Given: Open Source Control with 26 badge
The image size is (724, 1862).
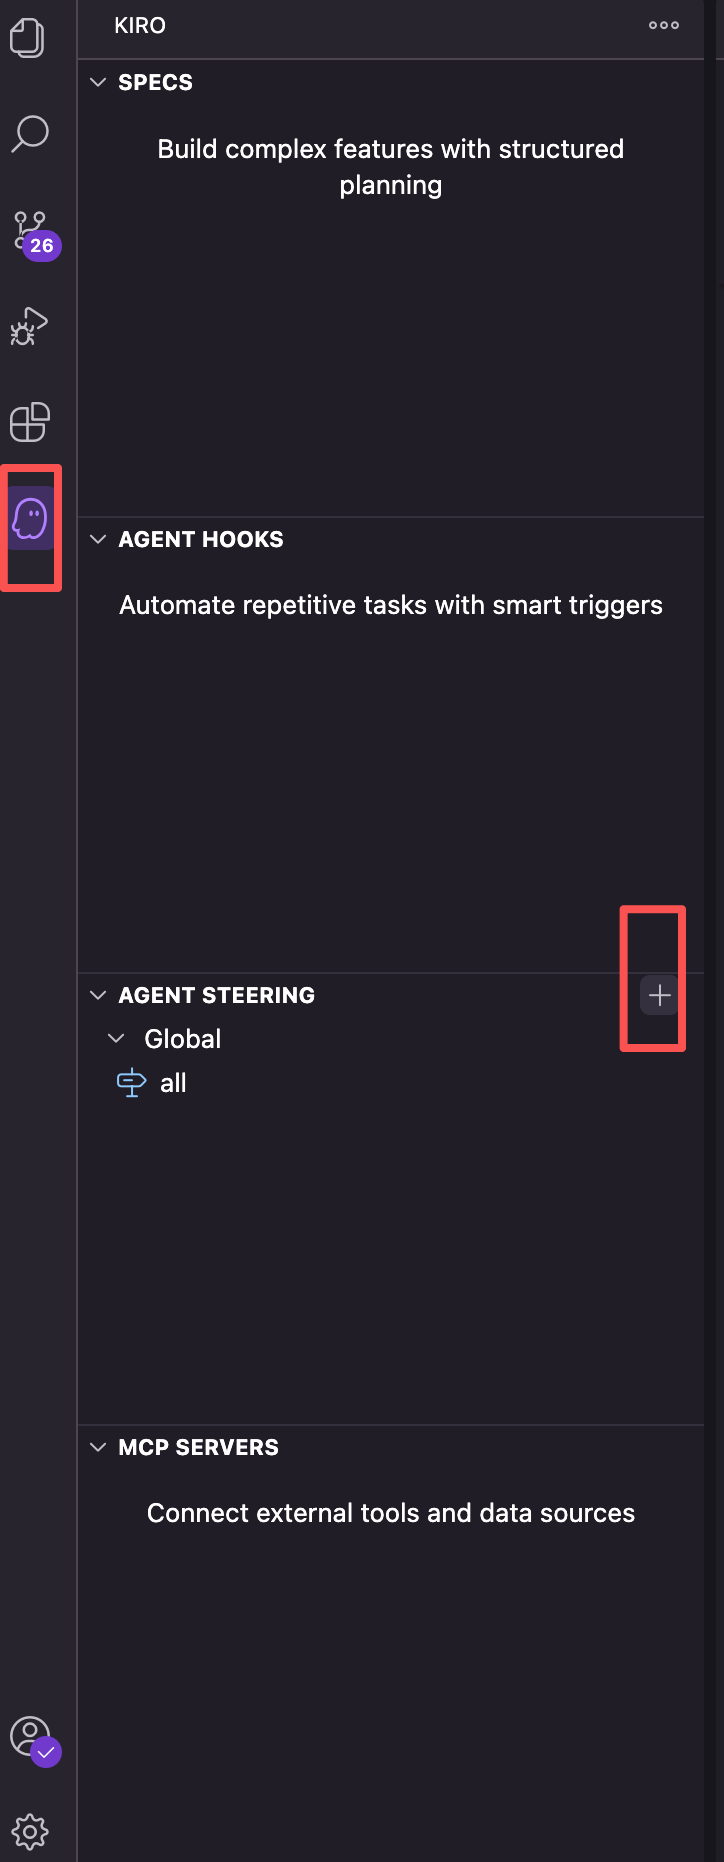Looking at the screenshot, I should coord(34,234).
